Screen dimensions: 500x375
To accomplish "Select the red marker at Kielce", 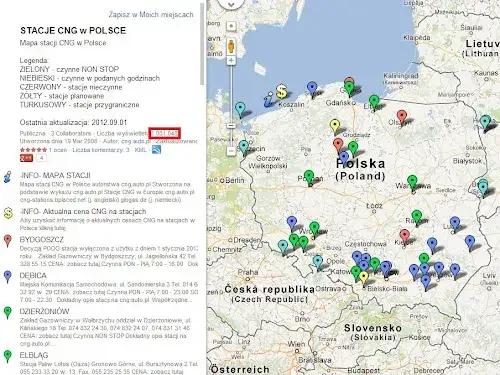I will click(x=405, y=236).
